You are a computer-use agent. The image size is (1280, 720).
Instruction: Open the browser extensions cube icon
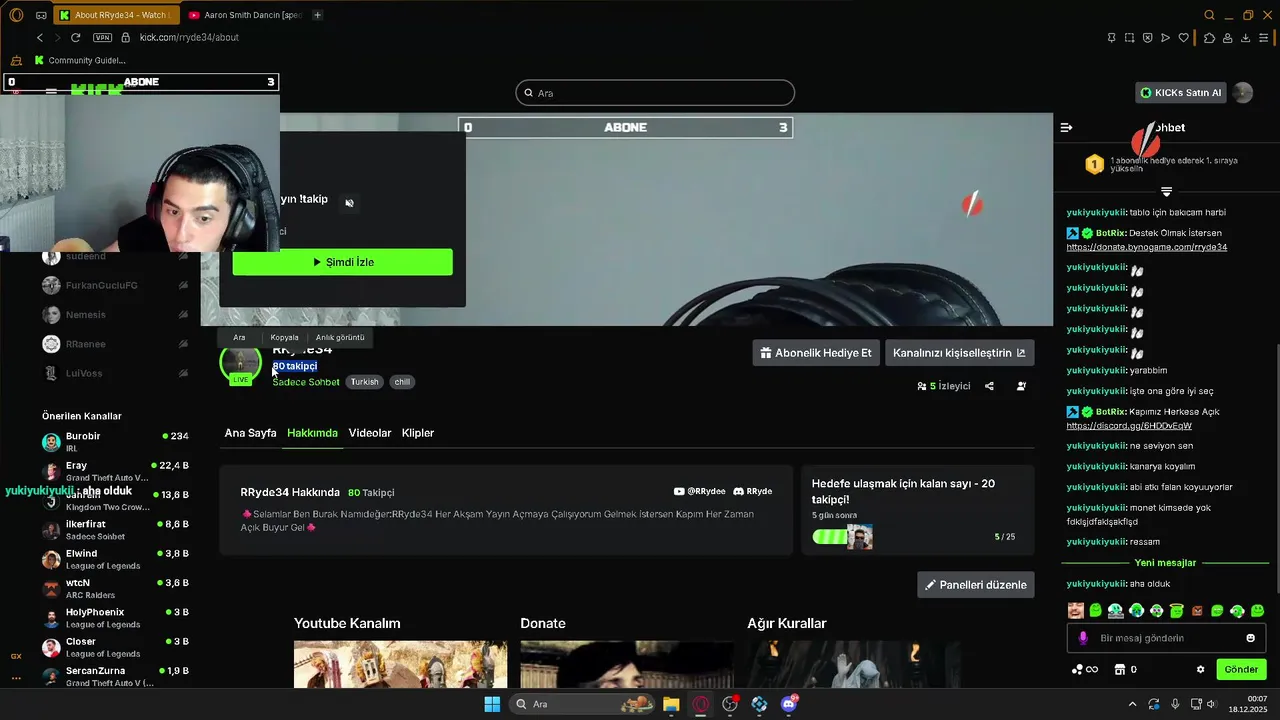pos(1209,37)
